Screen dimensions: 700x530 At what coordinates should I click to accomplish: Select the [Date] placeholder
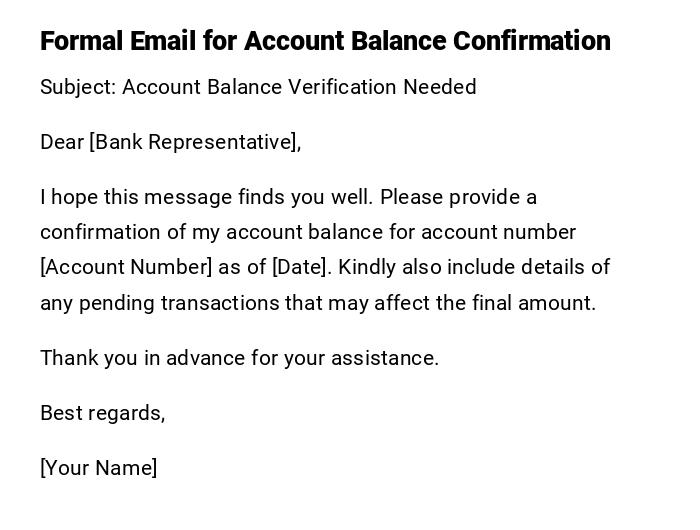[300, 267]
